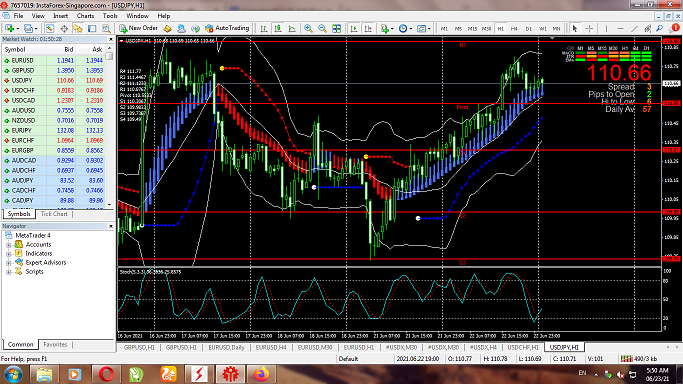Select the M1 timeframe button
The width and height of the screenshot is (683, 384).
pos(444,29)
